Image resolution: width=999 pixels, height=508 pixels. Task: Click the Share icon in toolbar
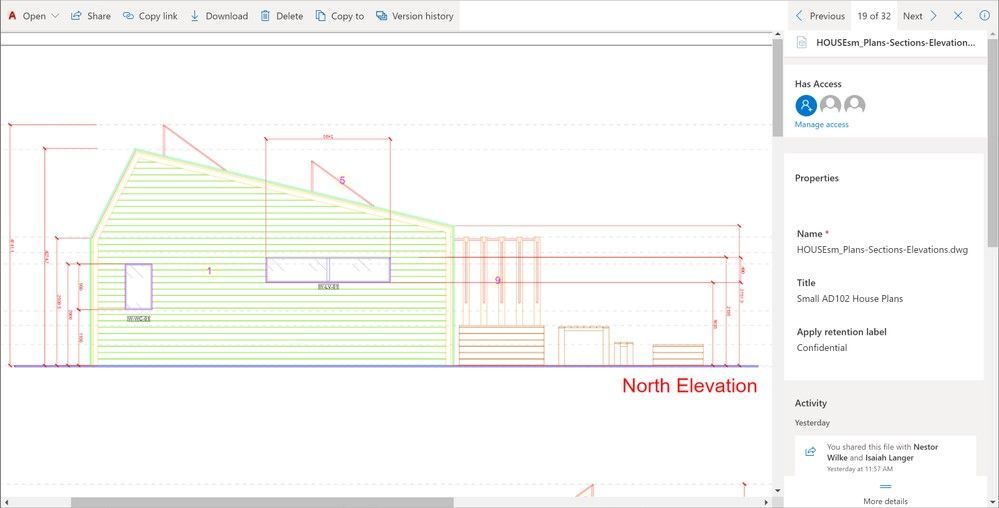tap(76, 16)
